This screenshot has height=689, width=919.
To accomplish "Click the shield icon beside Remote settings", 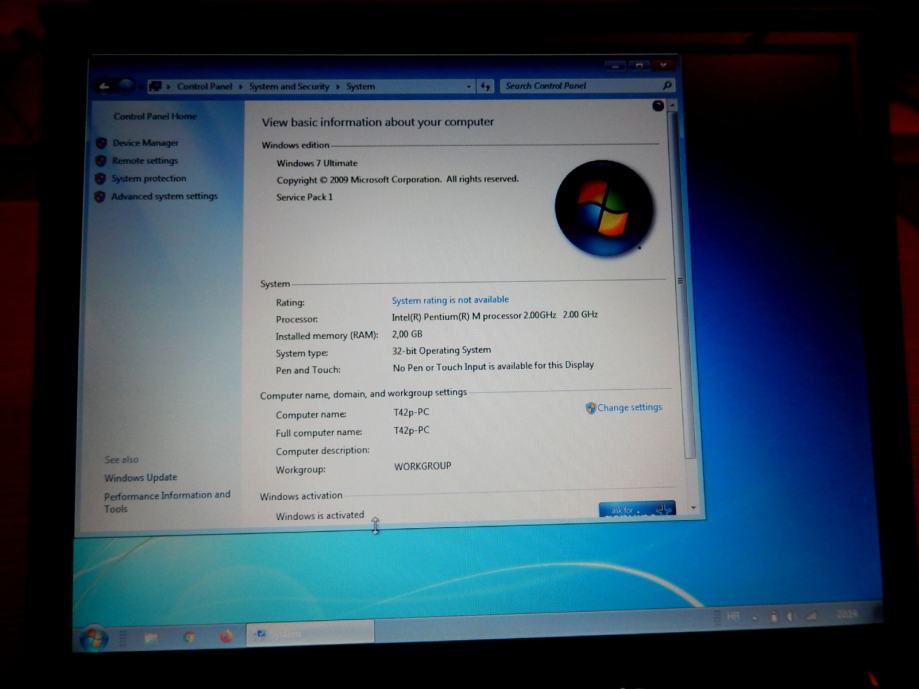I will [x=101, y=161].
